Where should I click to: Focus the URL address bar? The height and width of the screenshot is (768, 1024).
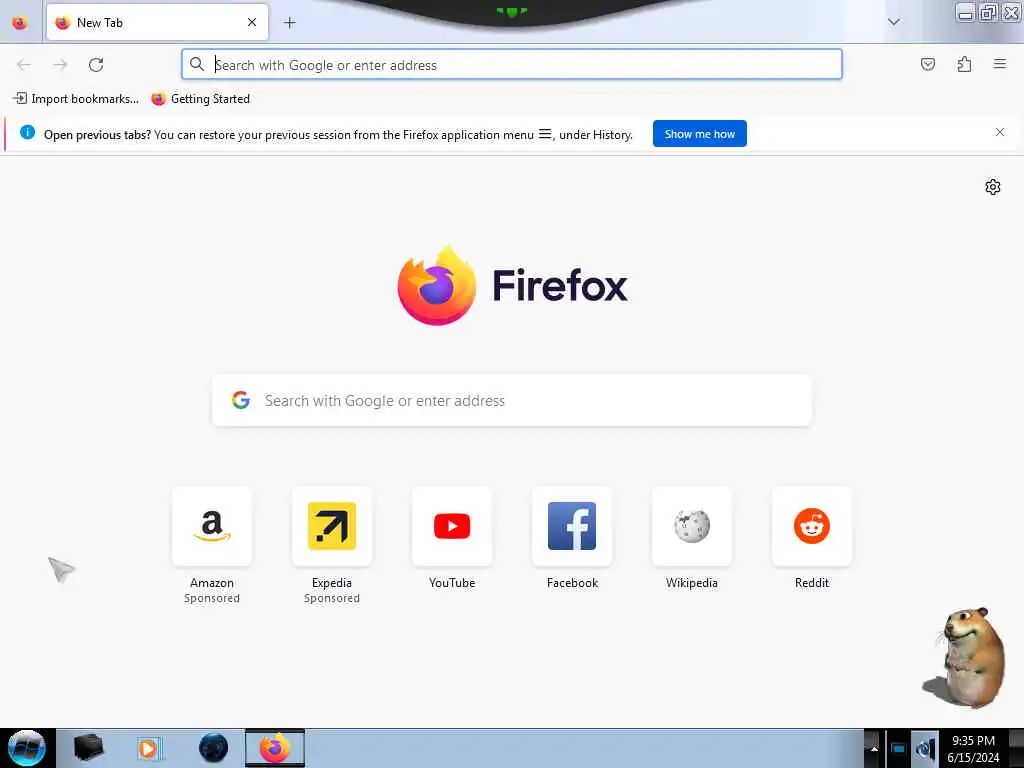click(x=511, y=65)
